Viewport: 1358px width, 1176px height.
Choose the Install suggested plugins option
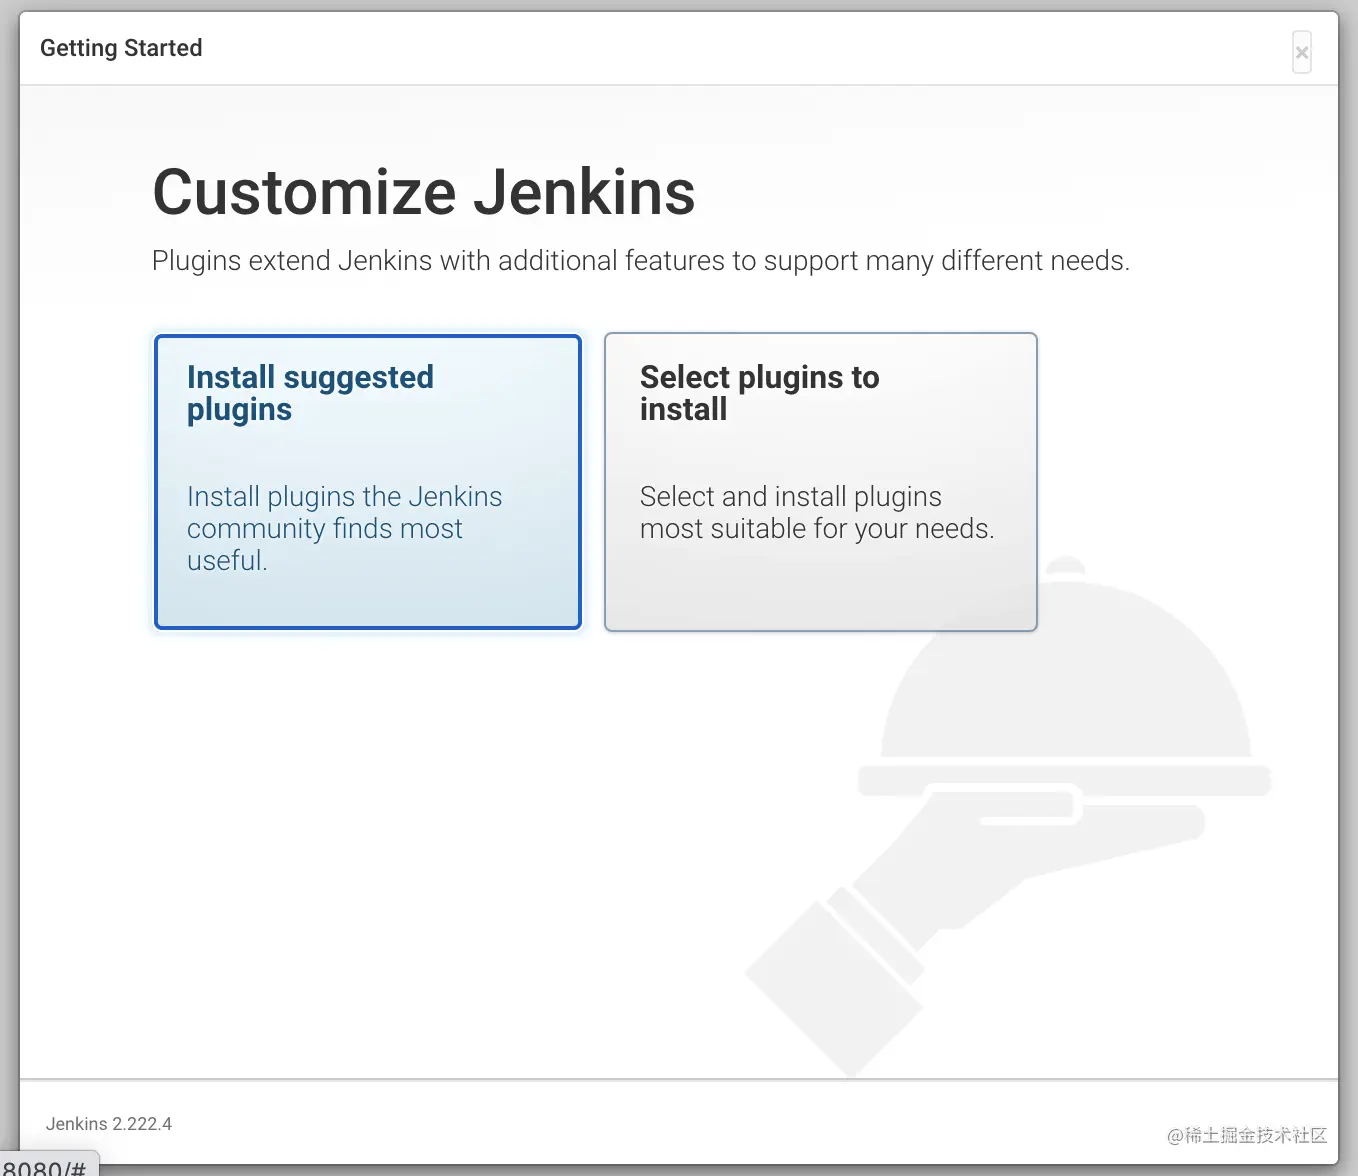click(x=368, y=482)
